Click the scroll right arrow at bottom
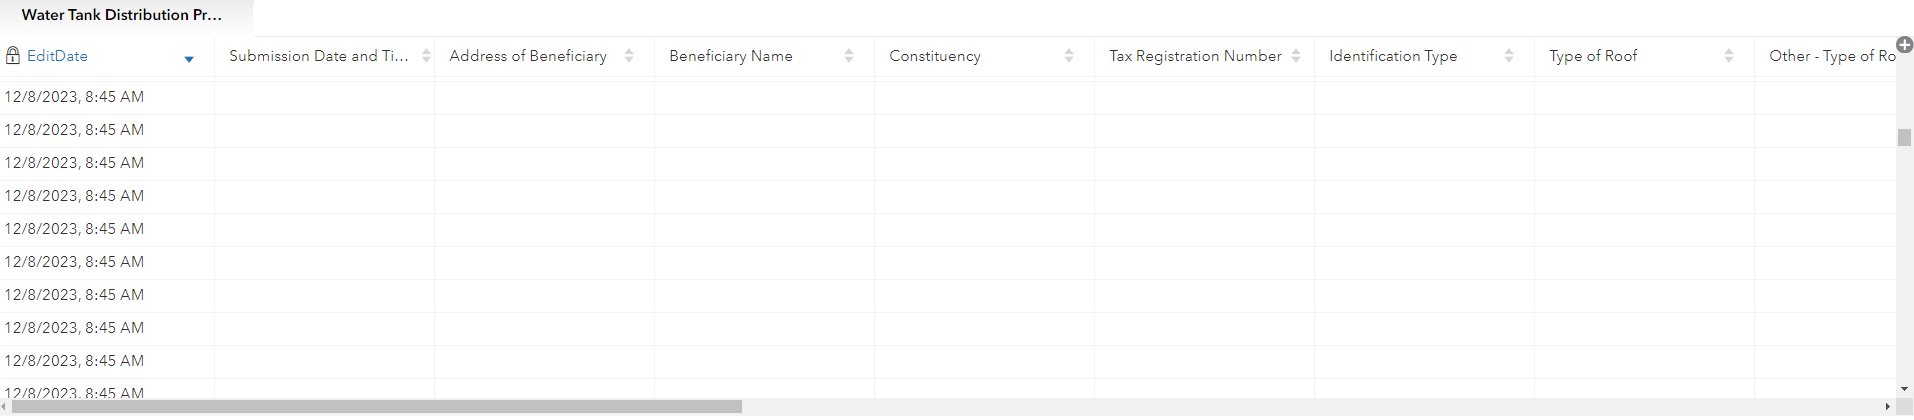 (x=1887, y=407)
